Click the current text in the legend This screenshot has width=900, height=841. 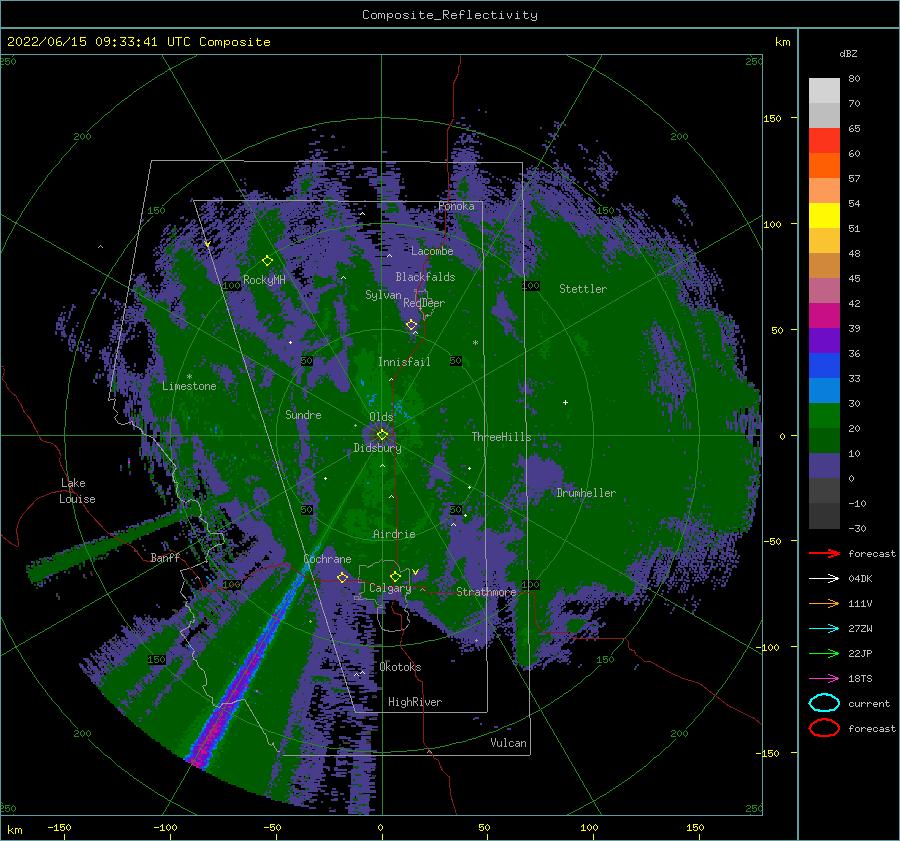tap(868, 704)
